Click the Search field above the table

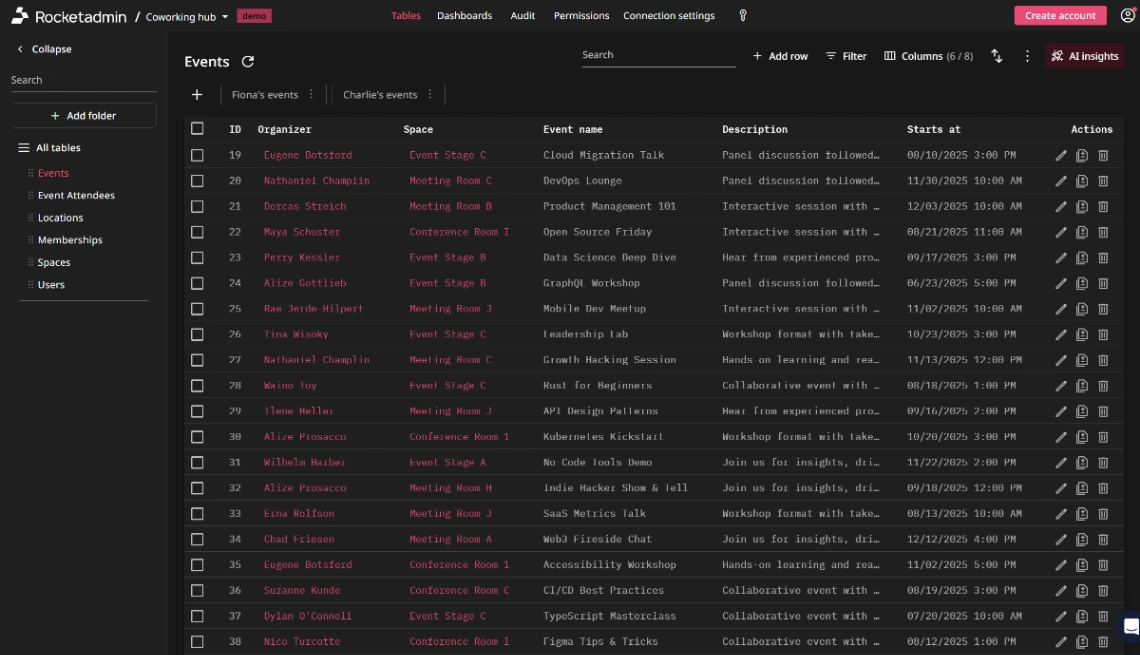tap(660, 55)
